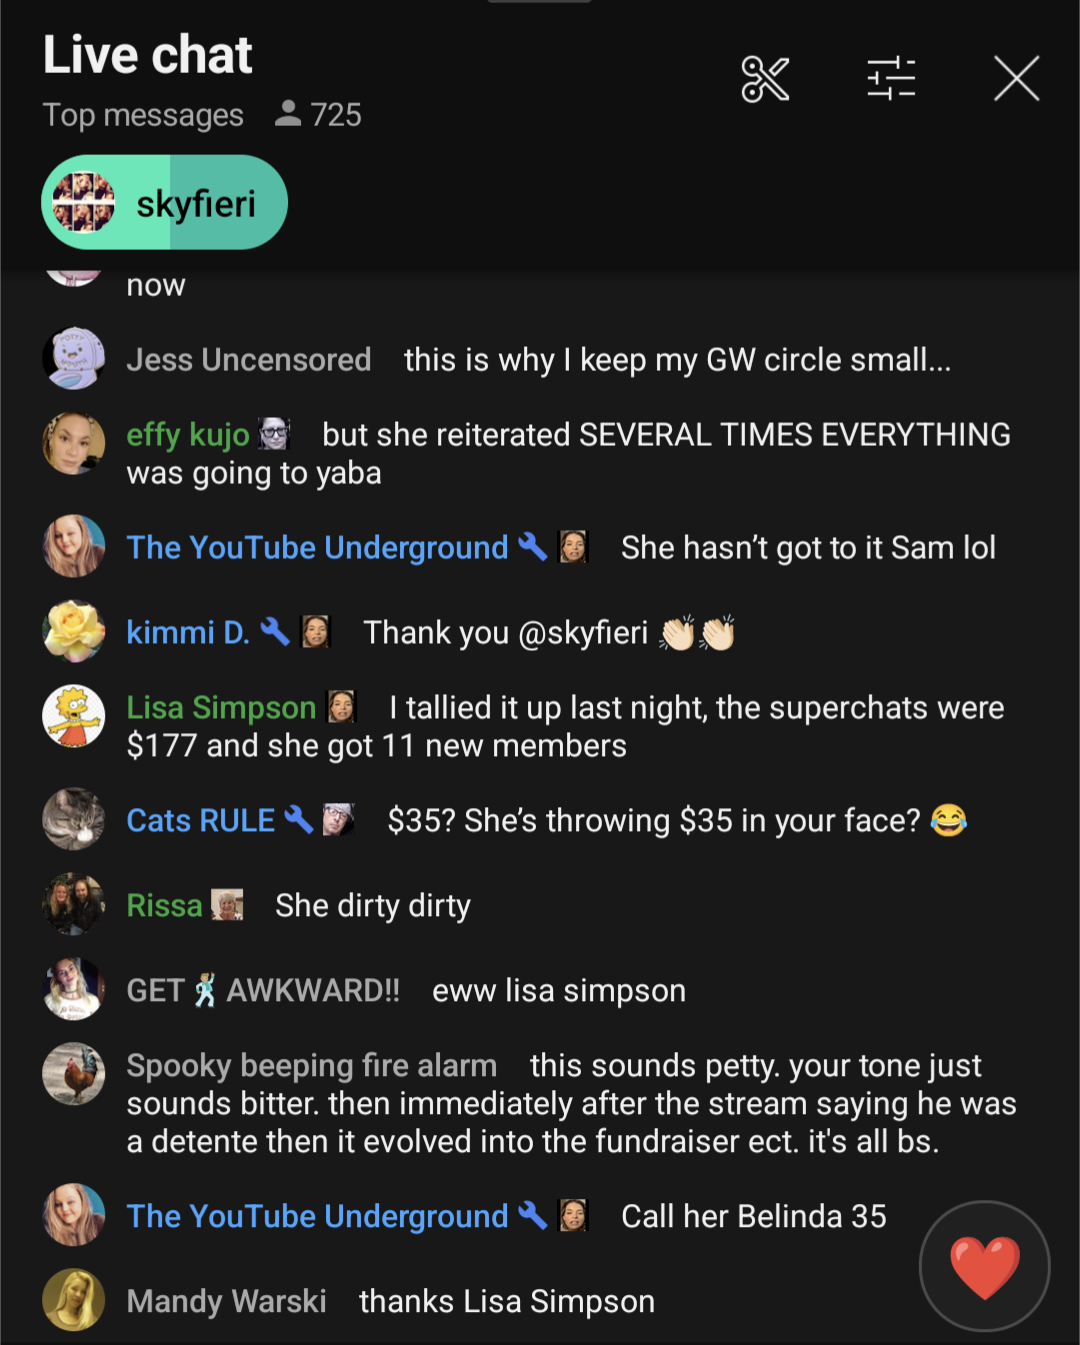Open Lisa Simpson's avatar picture
Image resolution: width=1080 pixels, height=1345 pixels.
pyautogui.click(x=73, y=716)
